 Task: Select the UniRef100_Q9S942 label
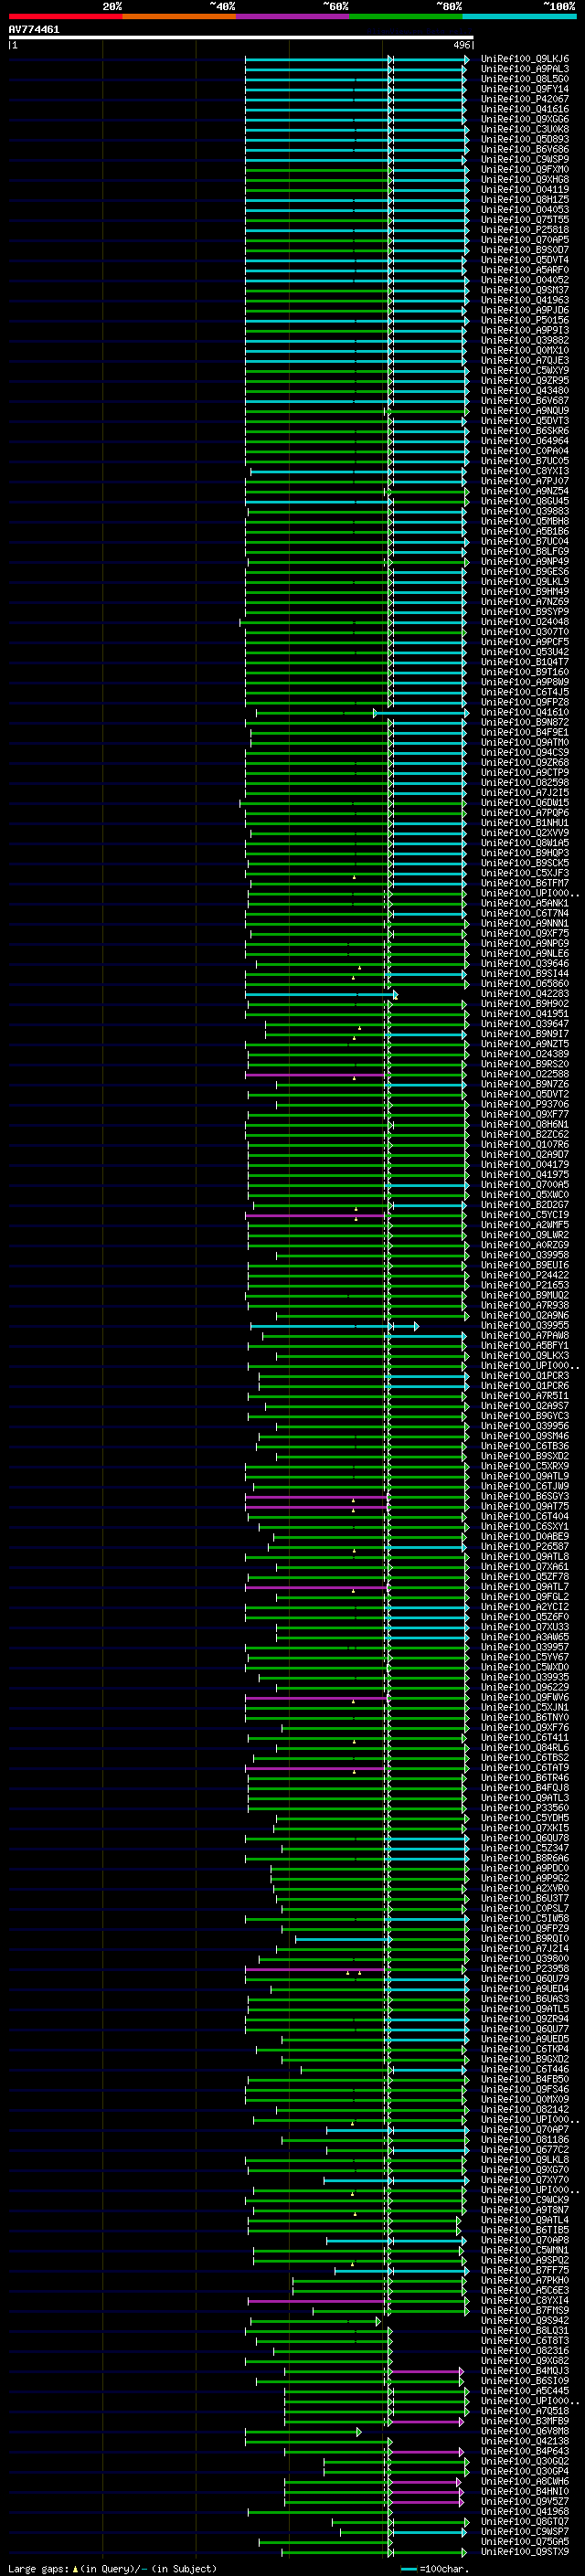(524, 2320)
